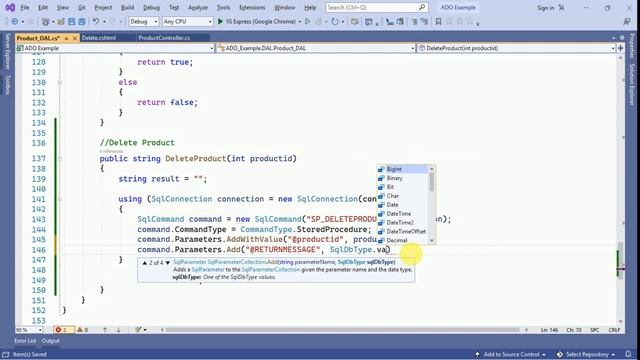Viewport: 640px width, 360px height.
Task: Show the next overload with down triangle
Action: (x=167, y=263)
